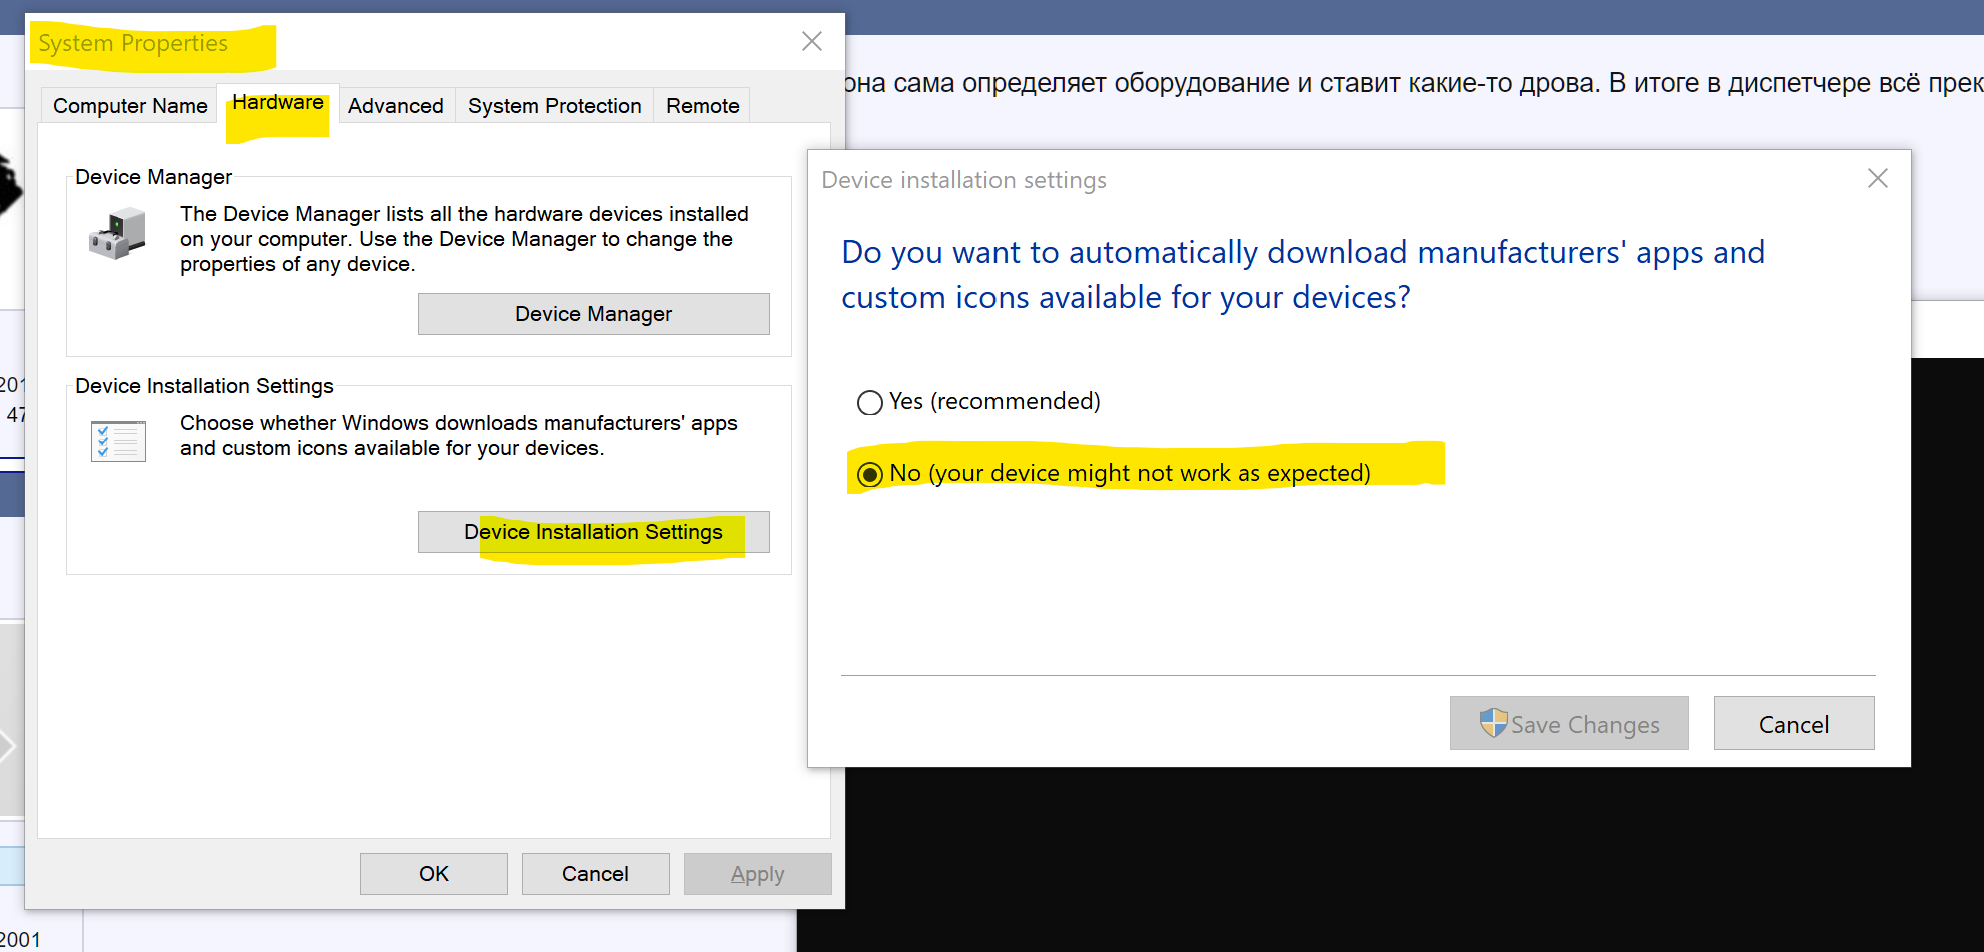Open the System Protection tab
This screenshot has width=1984, height=952.
tap(554, 106)
